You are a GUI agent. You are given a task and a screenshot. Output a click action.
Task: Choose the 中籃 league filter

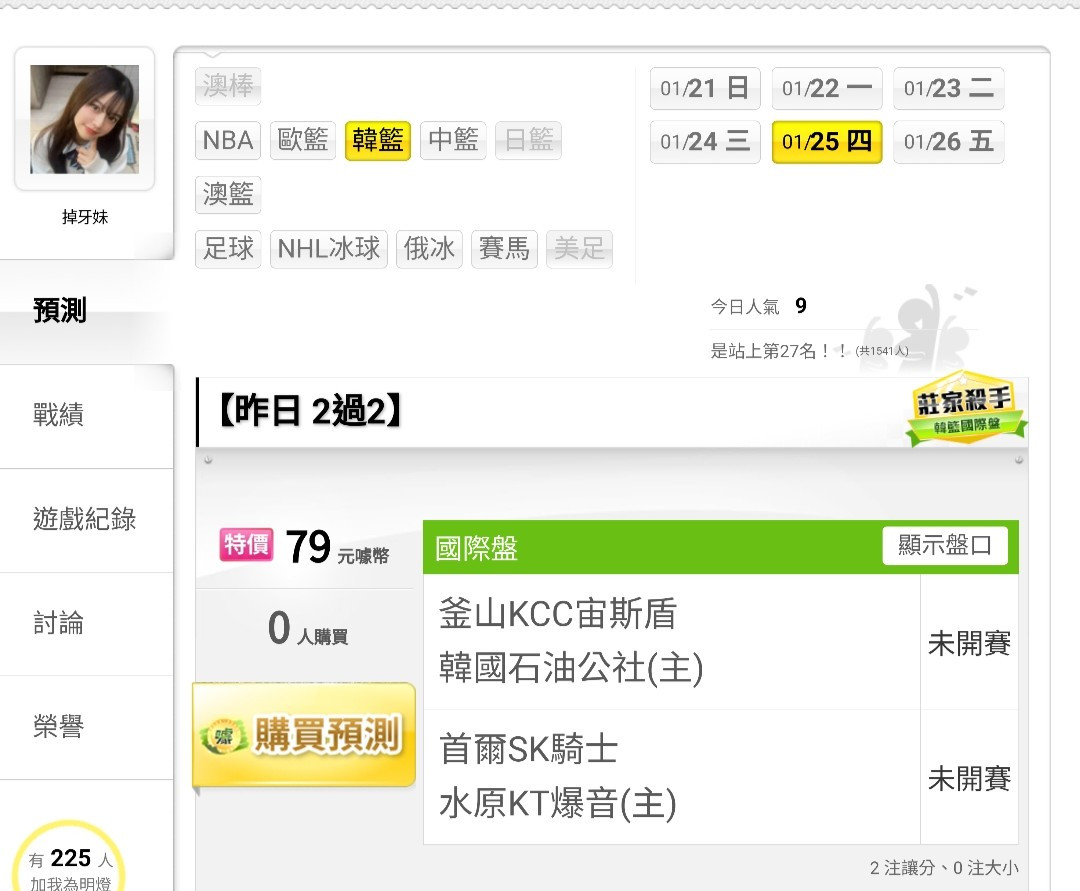453,140
